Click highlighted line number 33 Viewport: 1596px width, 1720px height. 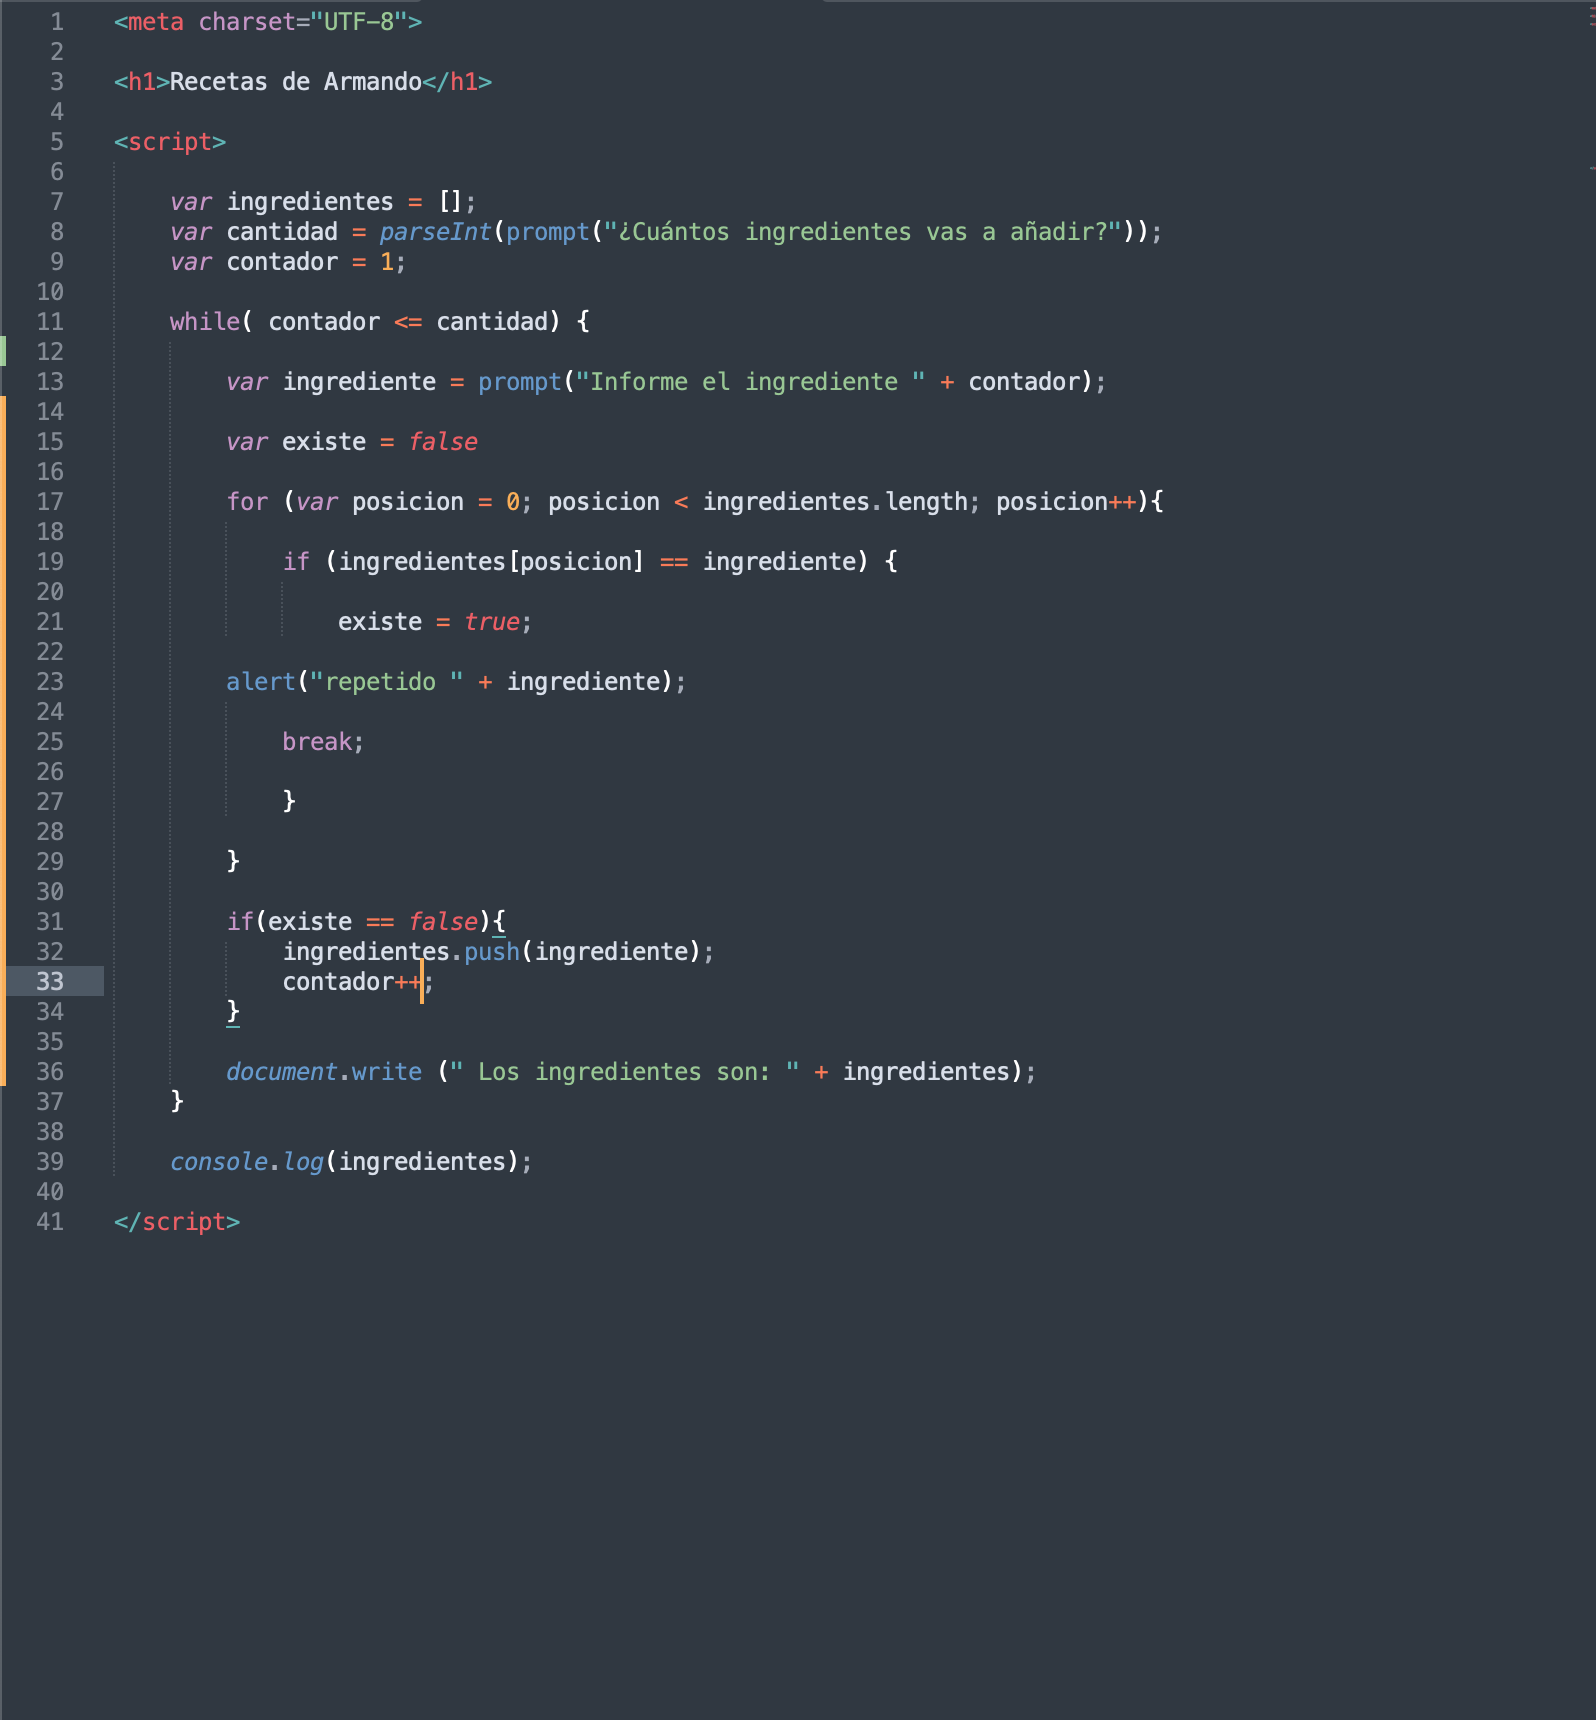point(50,982)
